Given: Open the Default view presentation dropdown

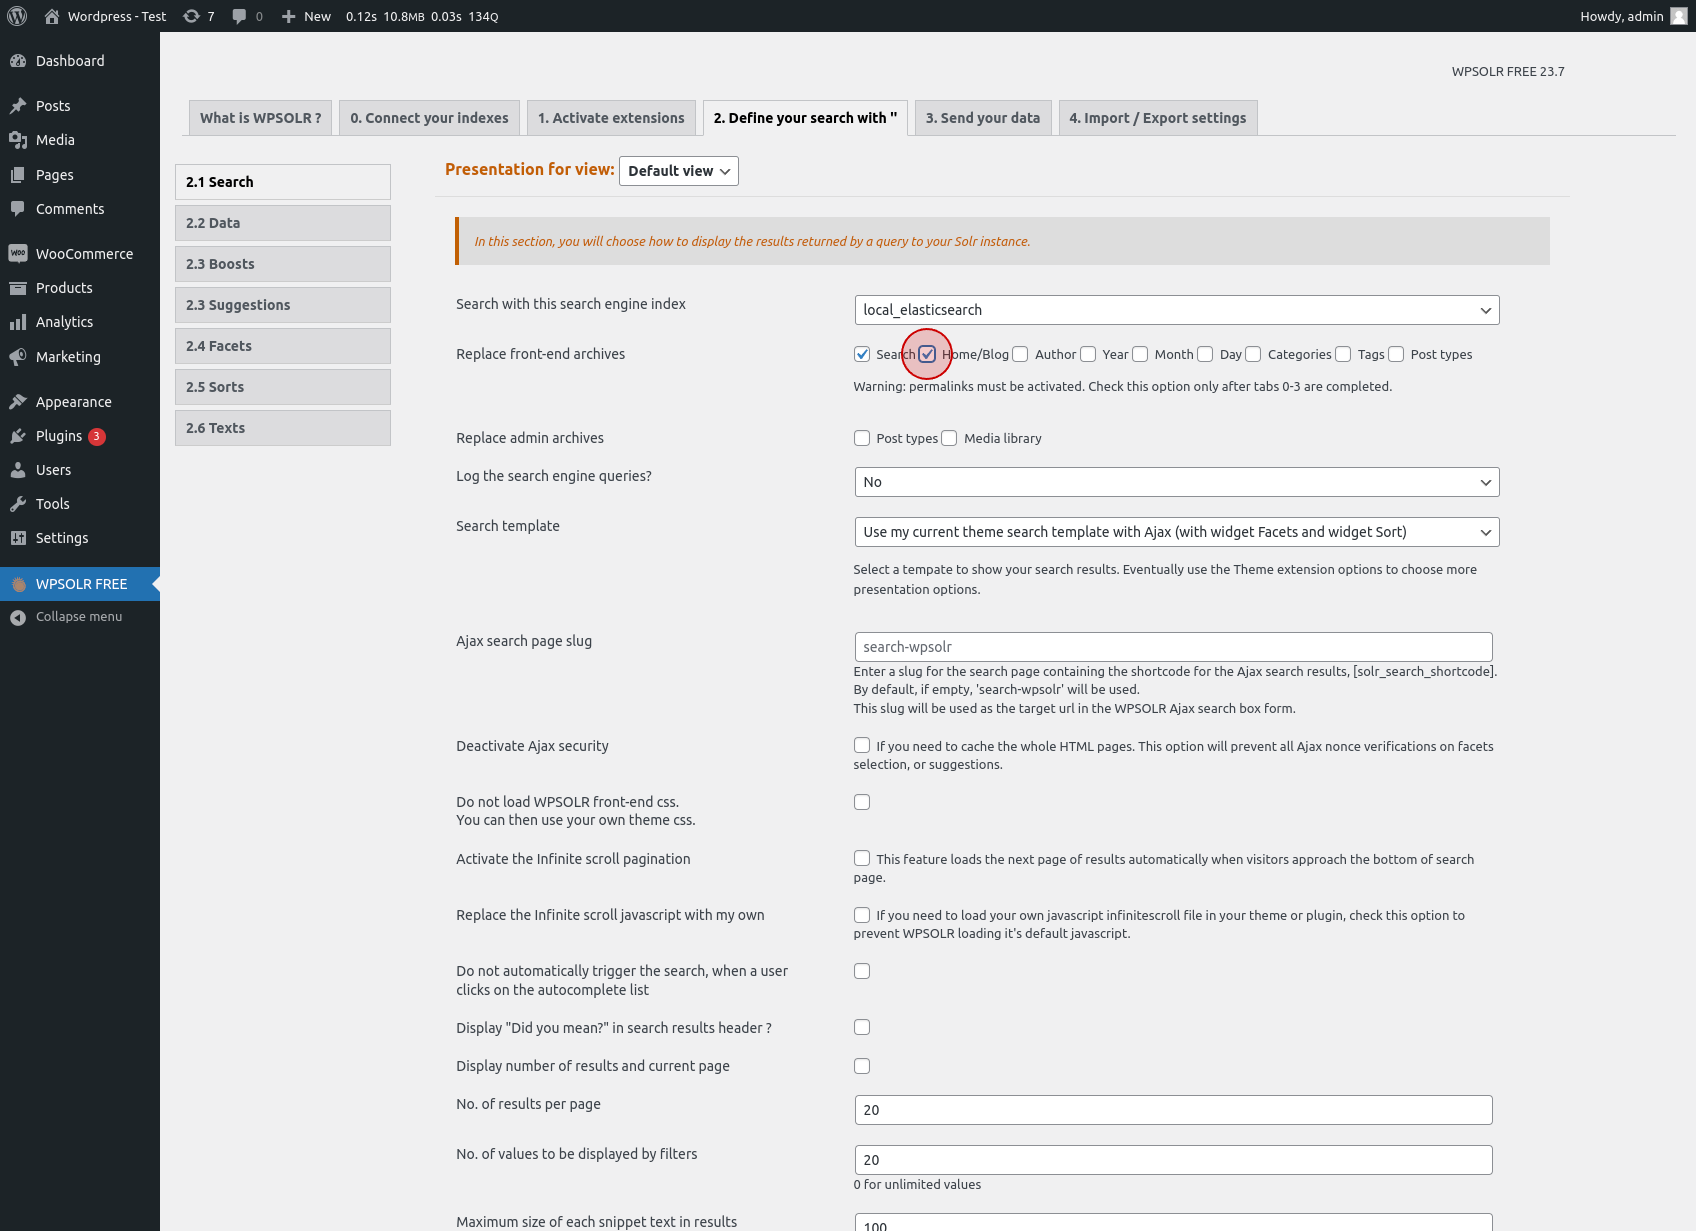Looking at the screenshot, I should pos(679,171).
